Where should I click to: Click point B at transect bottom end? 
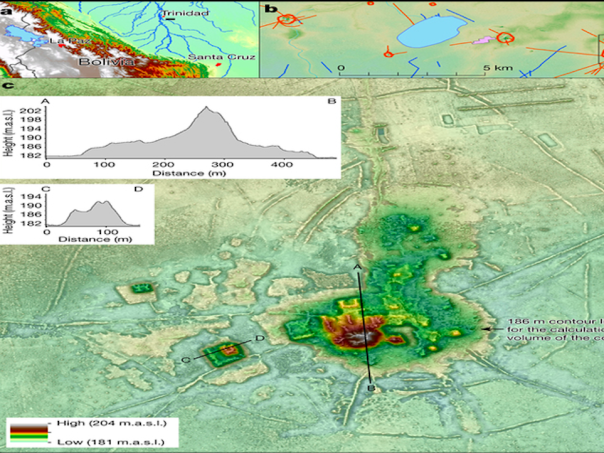(x=373, y=389)
